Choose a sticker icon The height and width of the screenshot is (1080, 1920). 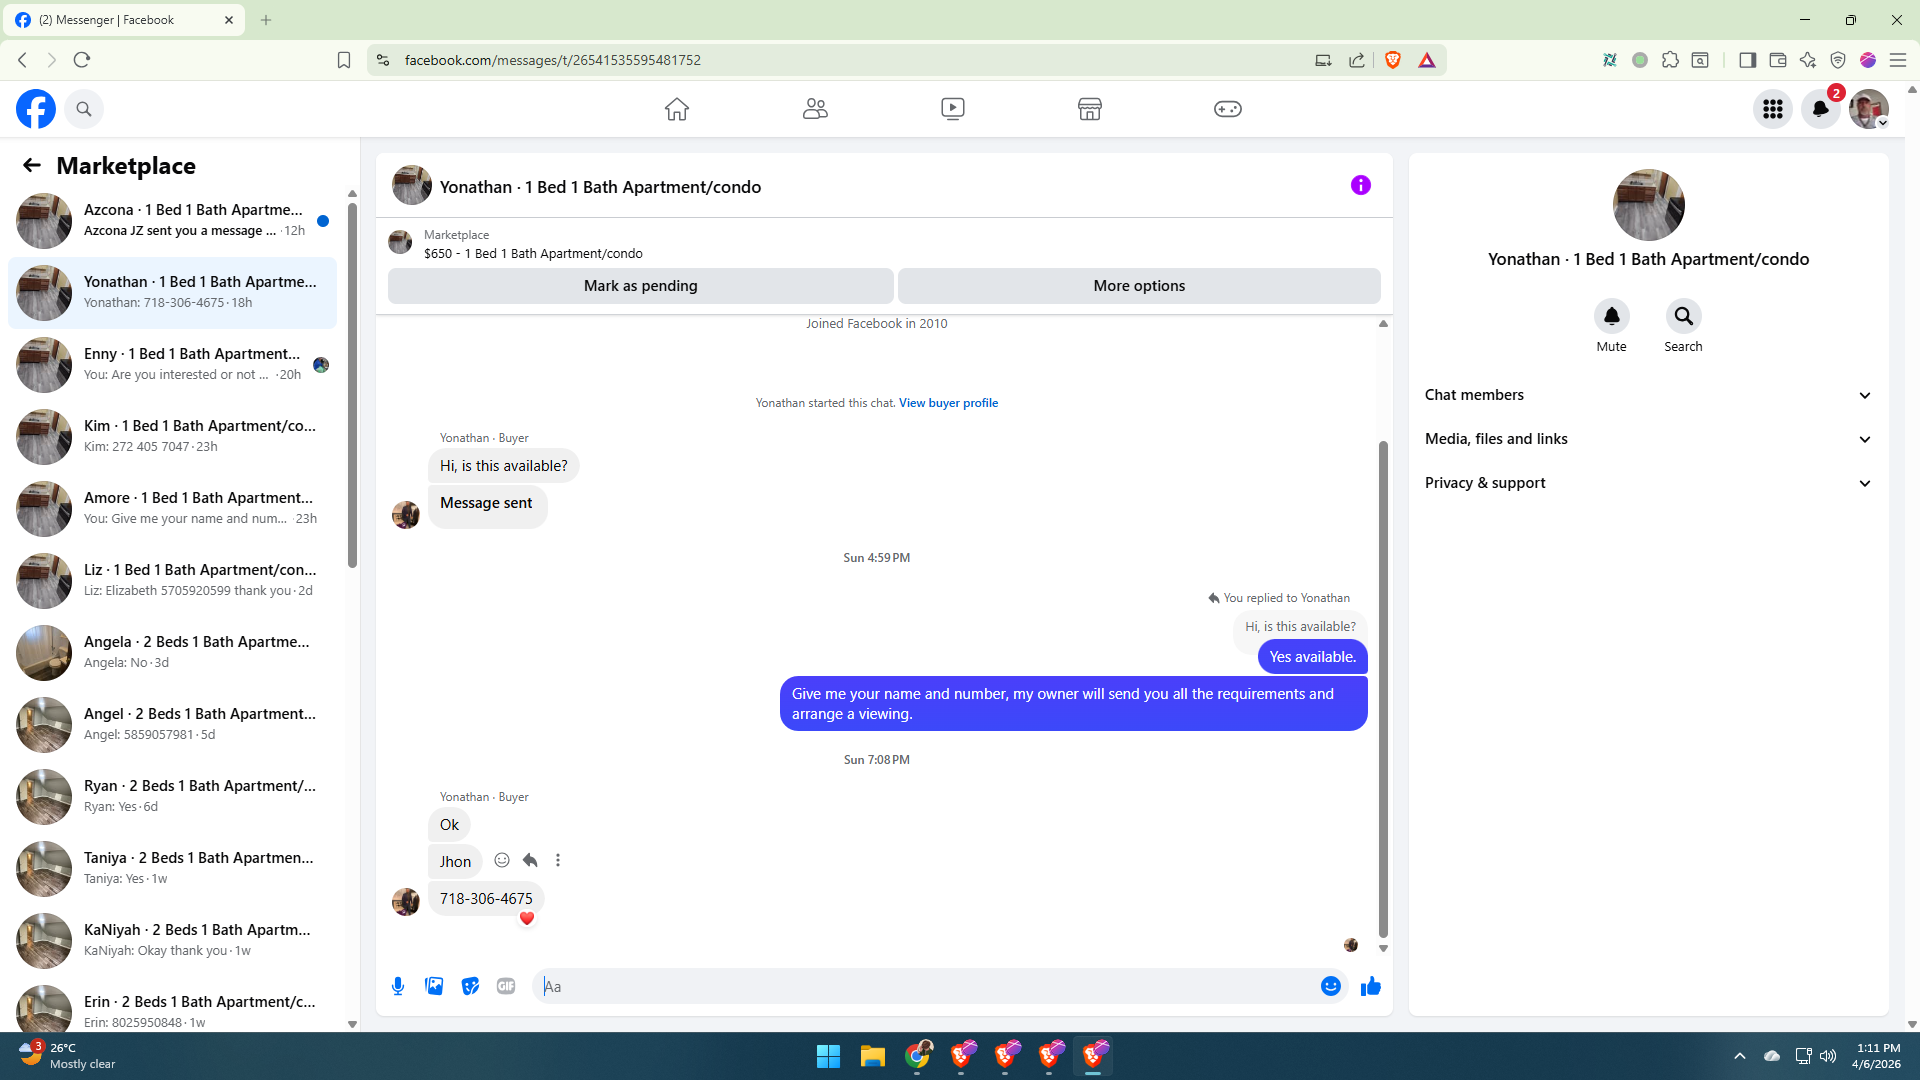(x=470, y=986)
